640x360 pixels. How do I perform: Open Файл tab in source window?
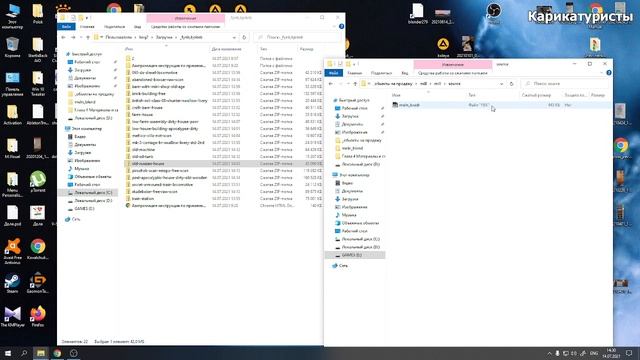333,73
